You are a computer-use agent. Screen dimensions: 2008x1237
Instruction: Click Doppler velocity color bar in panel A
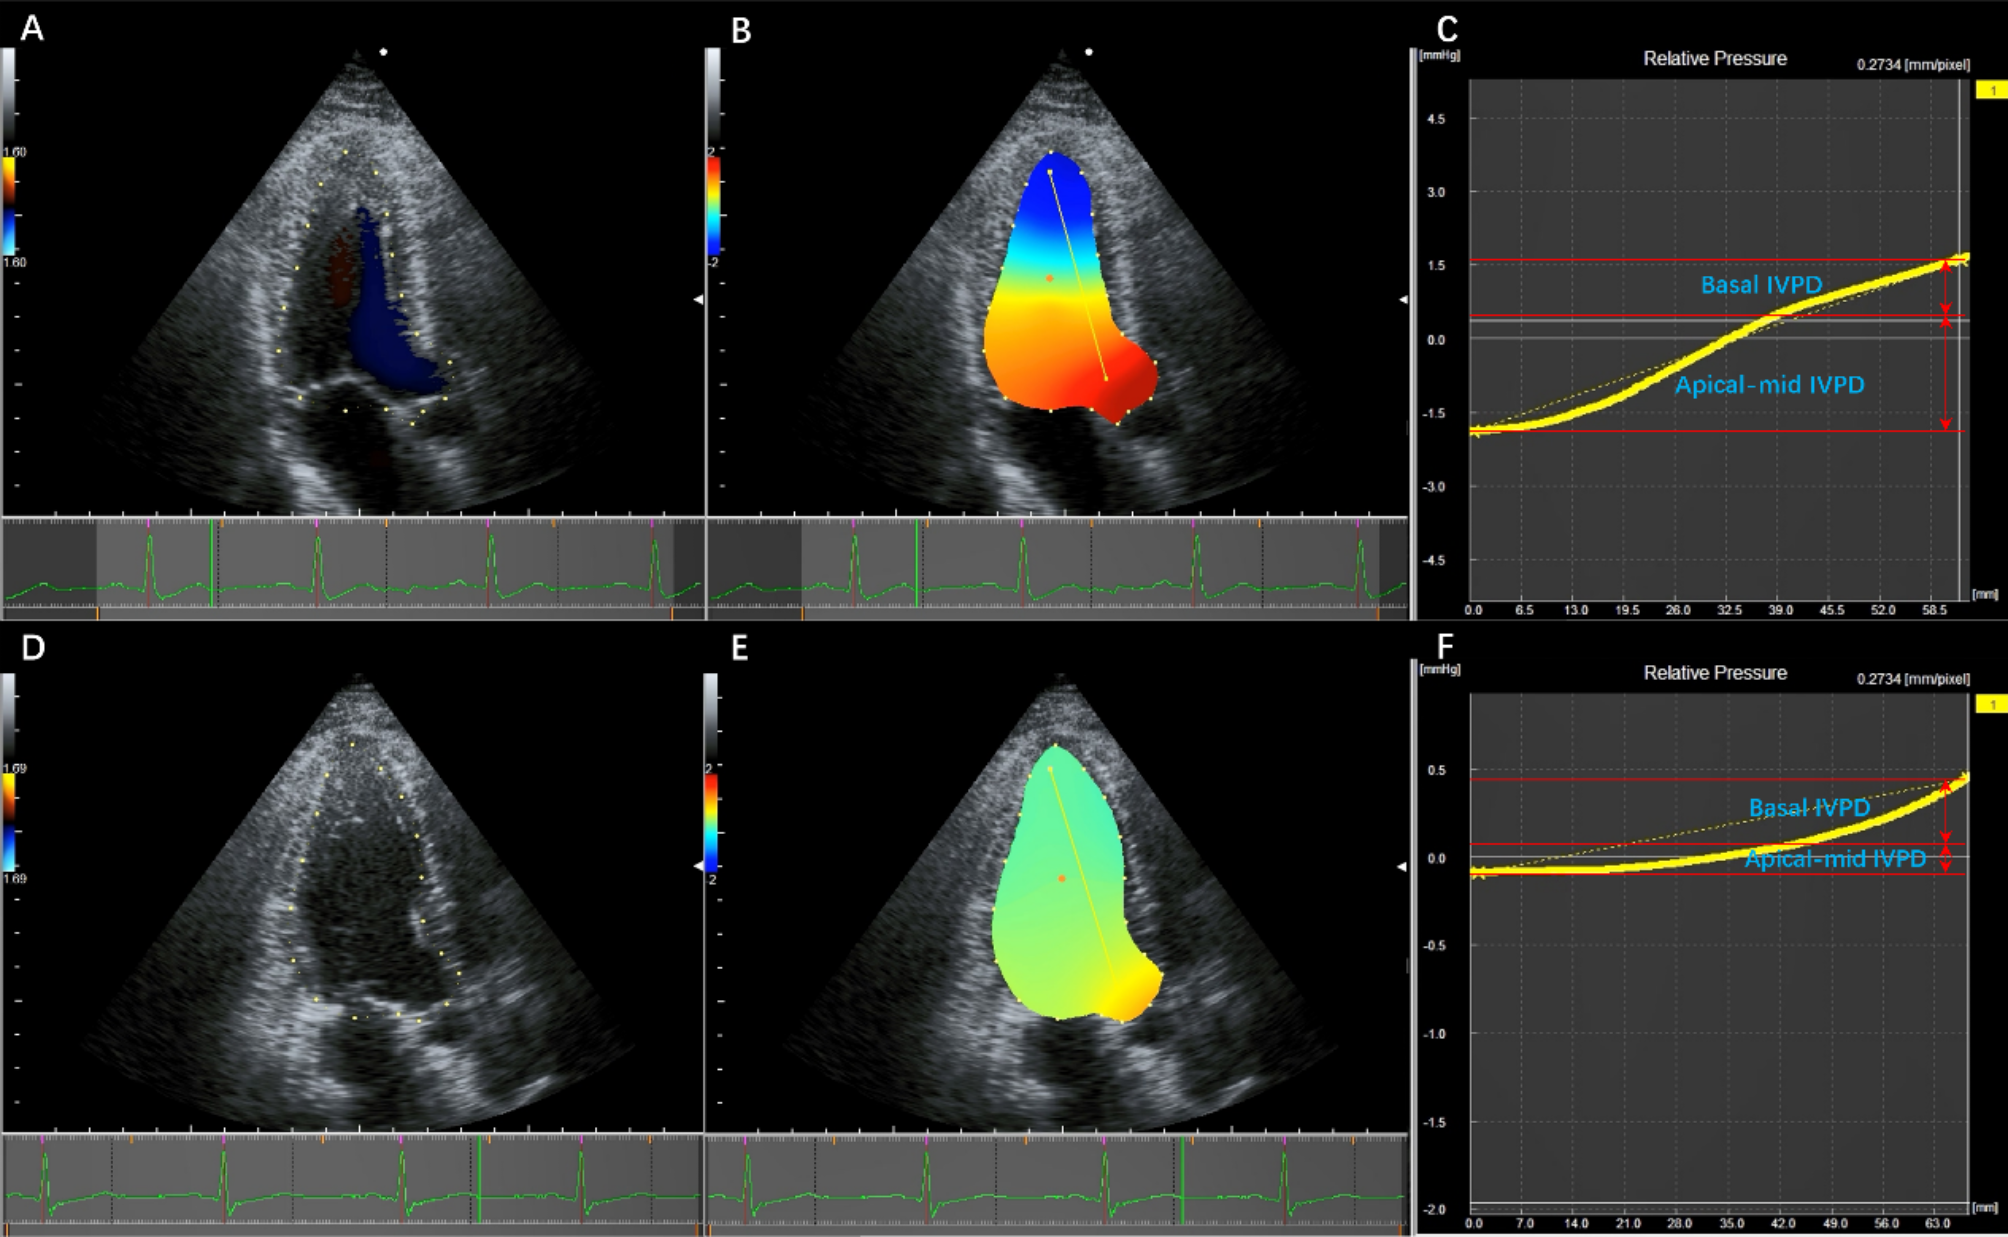coord(9,205)
